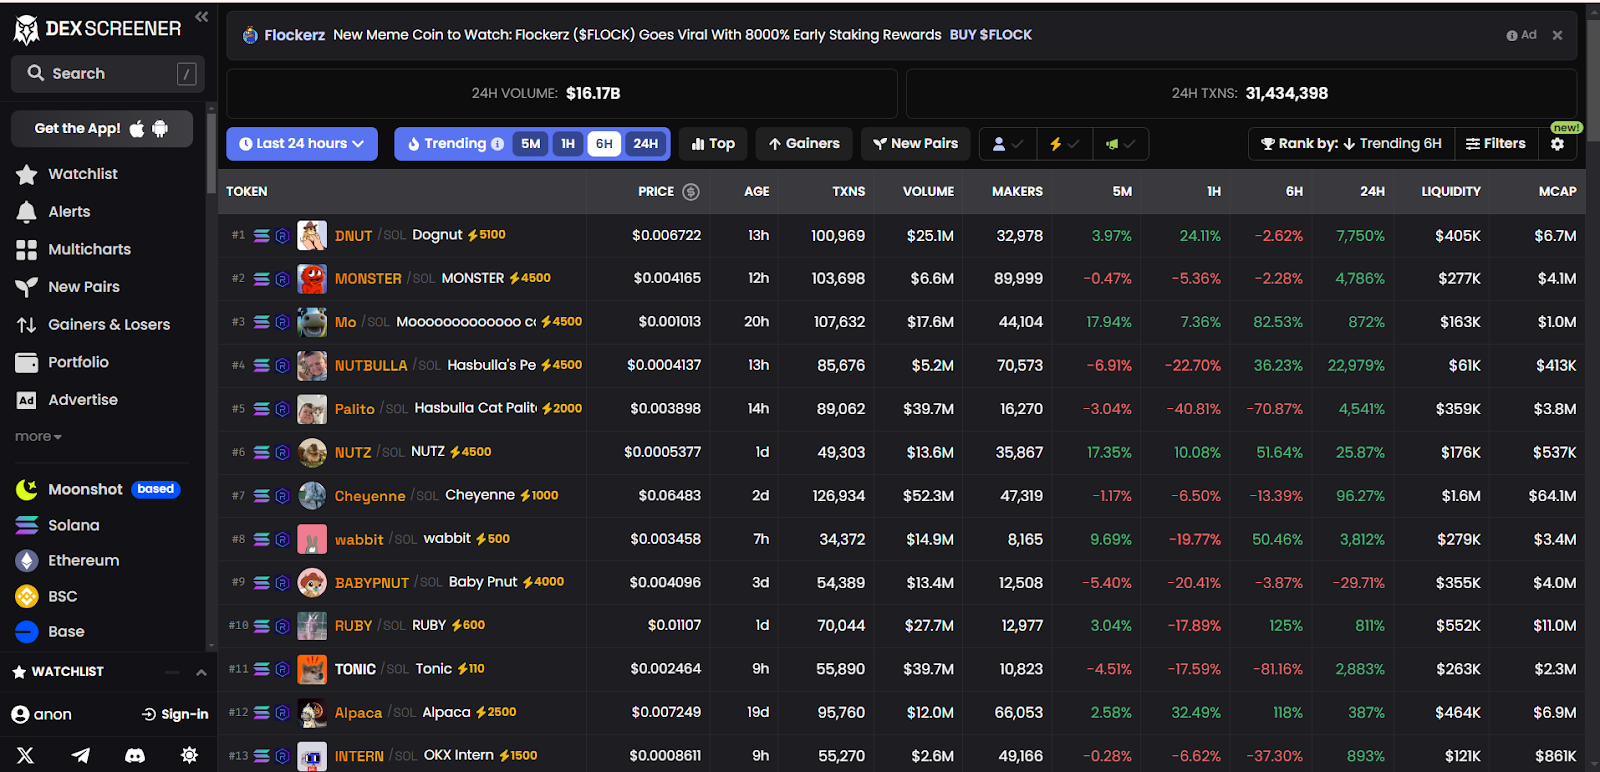The height and width of the screenshot is (772, 1600).
Task: Select the 5M trending timeframe
Action: coord(530,144)
